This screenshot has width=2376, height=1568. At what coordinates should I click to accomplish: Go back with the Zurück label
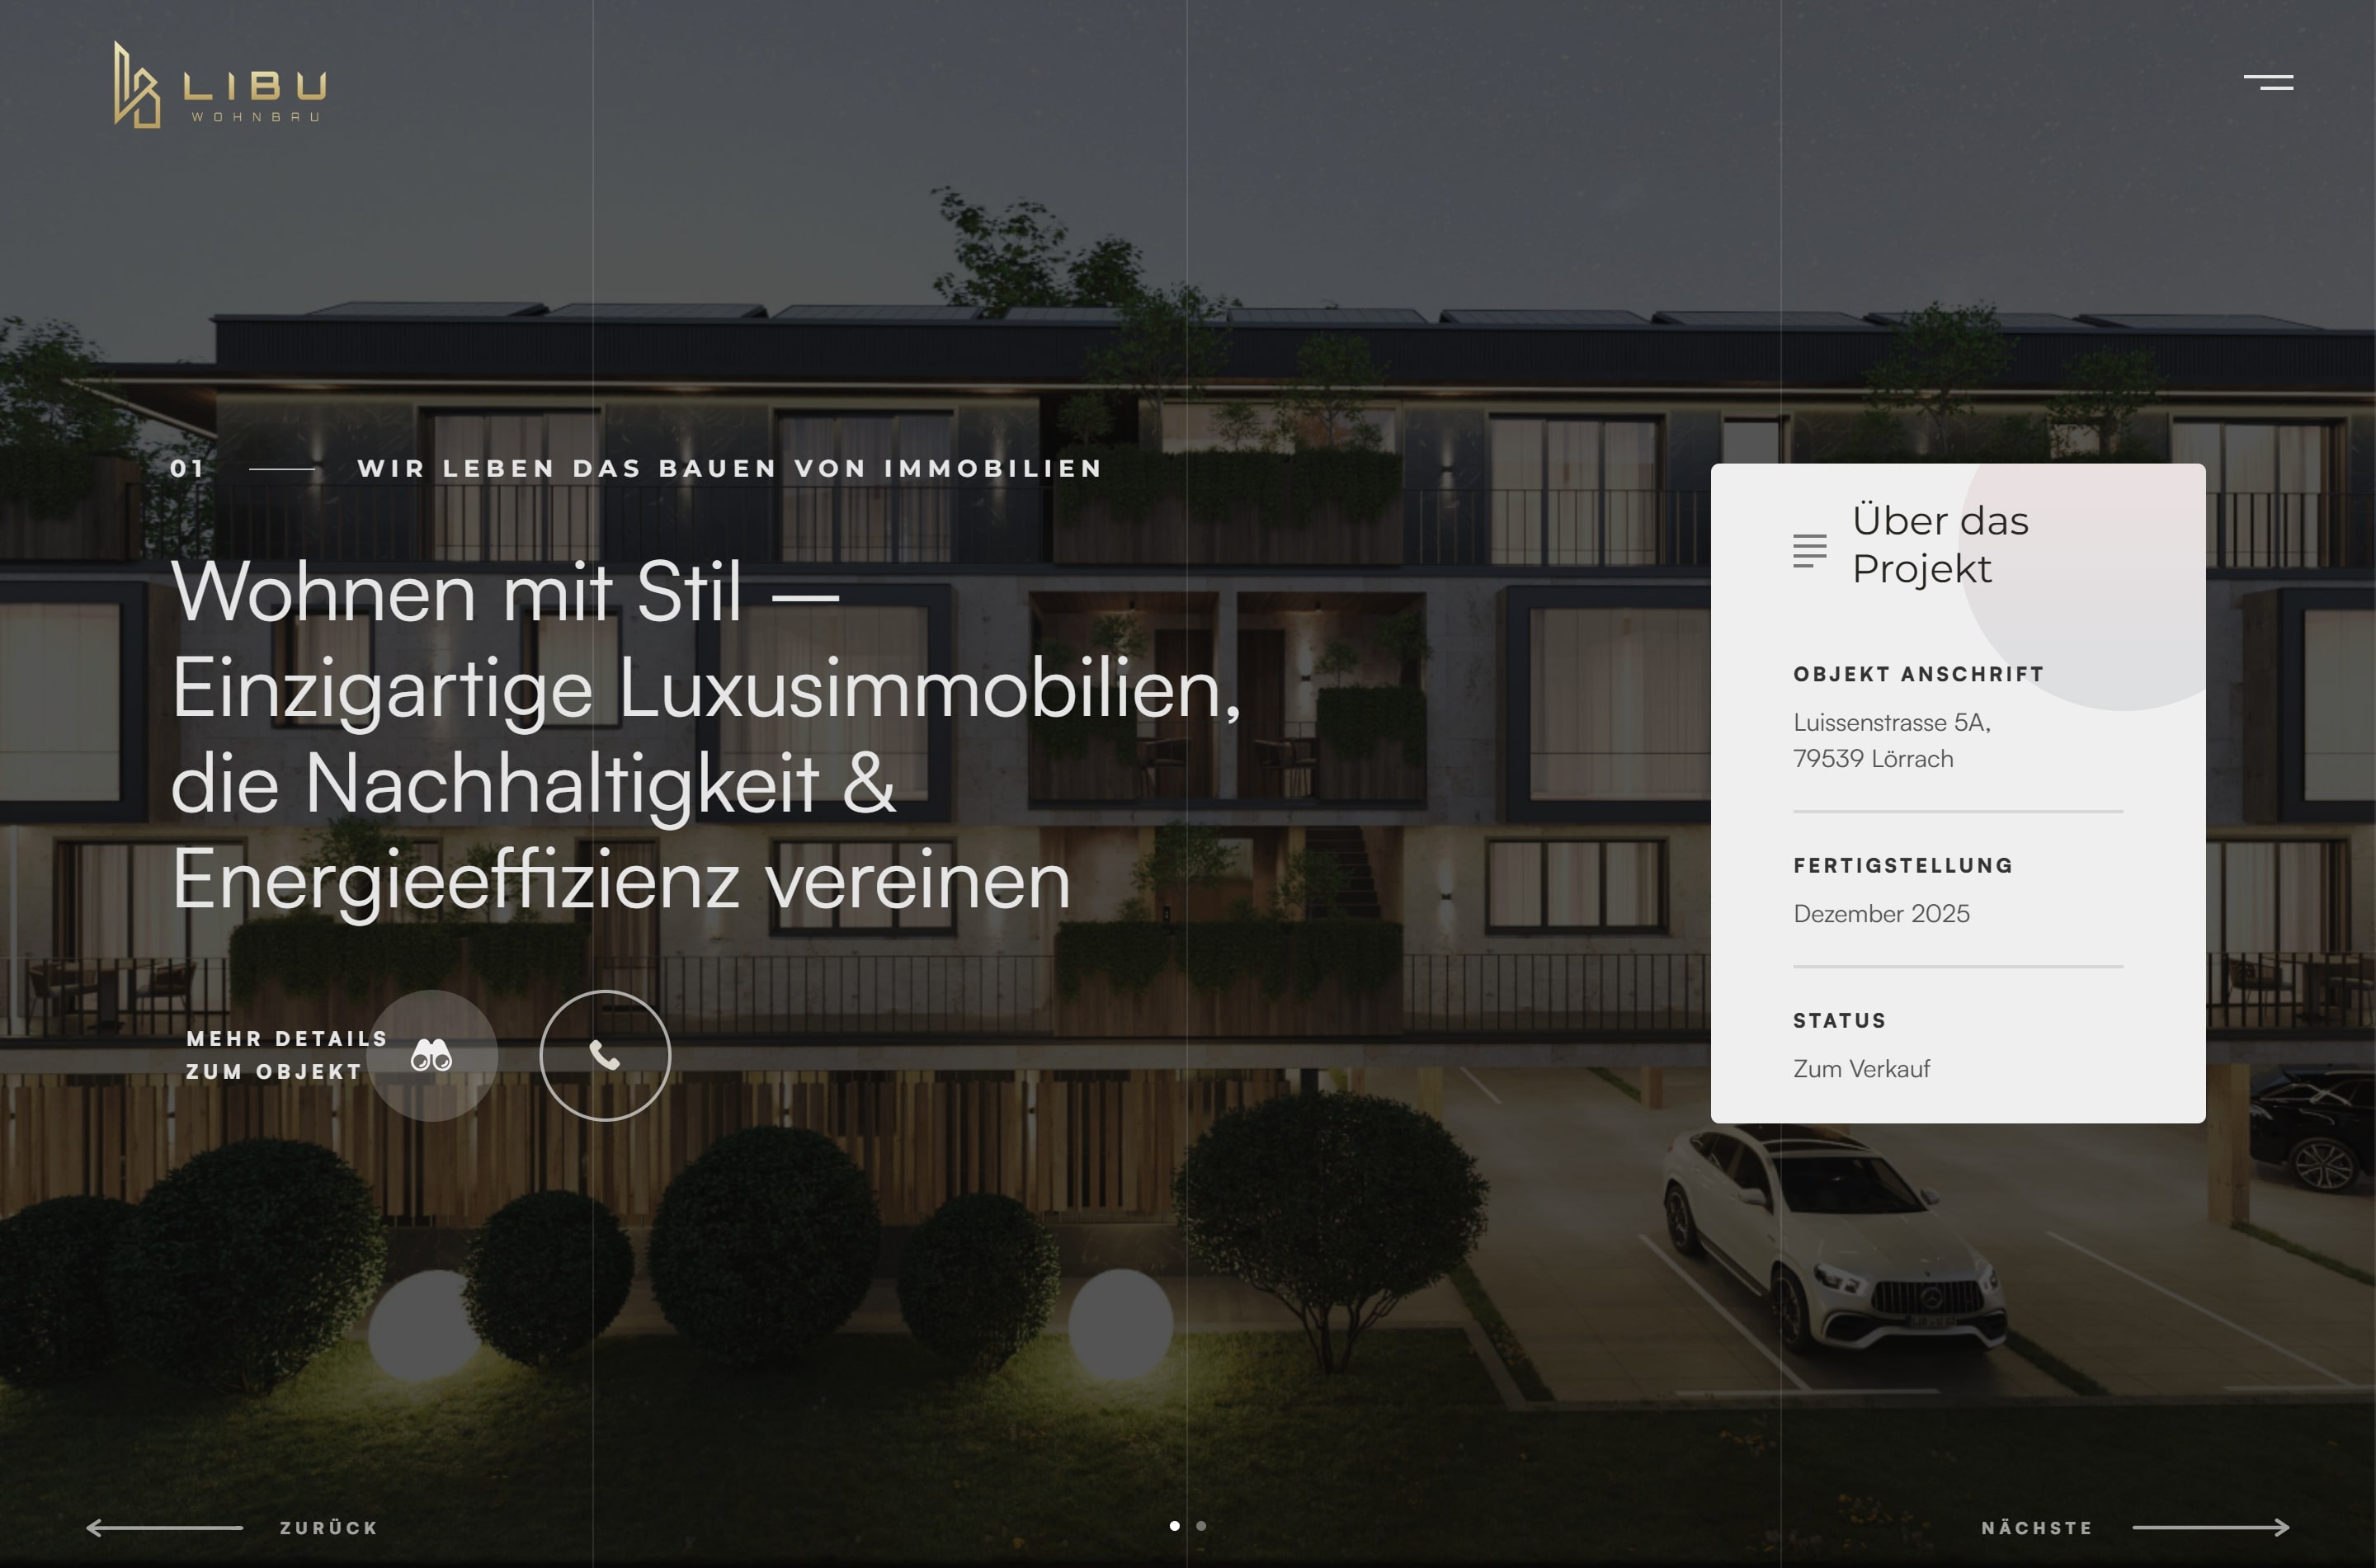point(329,1527)
